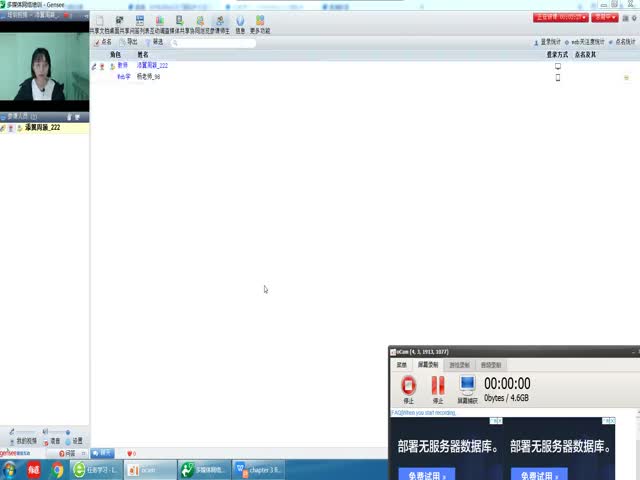Click the web attention statistics link

point(584,42)
